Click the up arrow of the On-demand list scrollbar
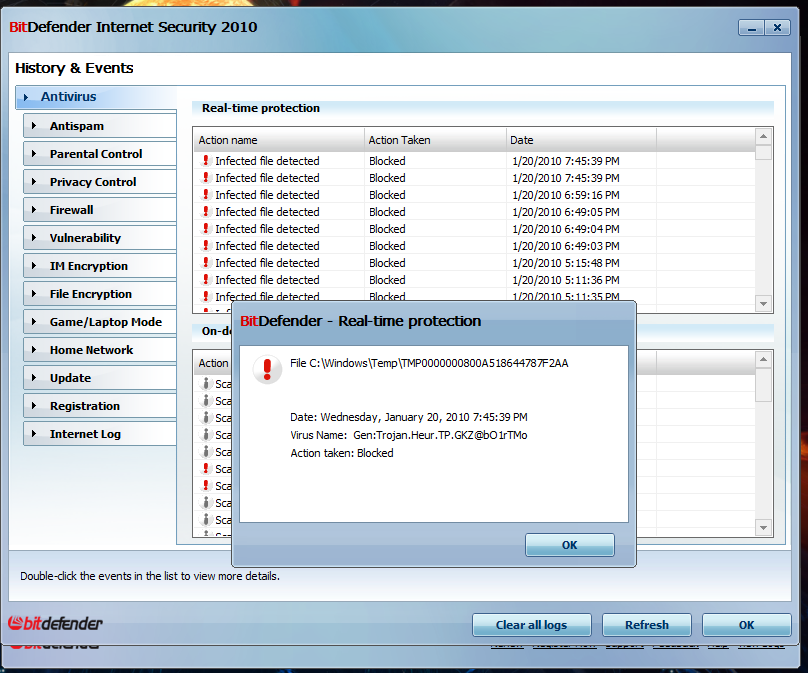 click(x=763, y=359)
